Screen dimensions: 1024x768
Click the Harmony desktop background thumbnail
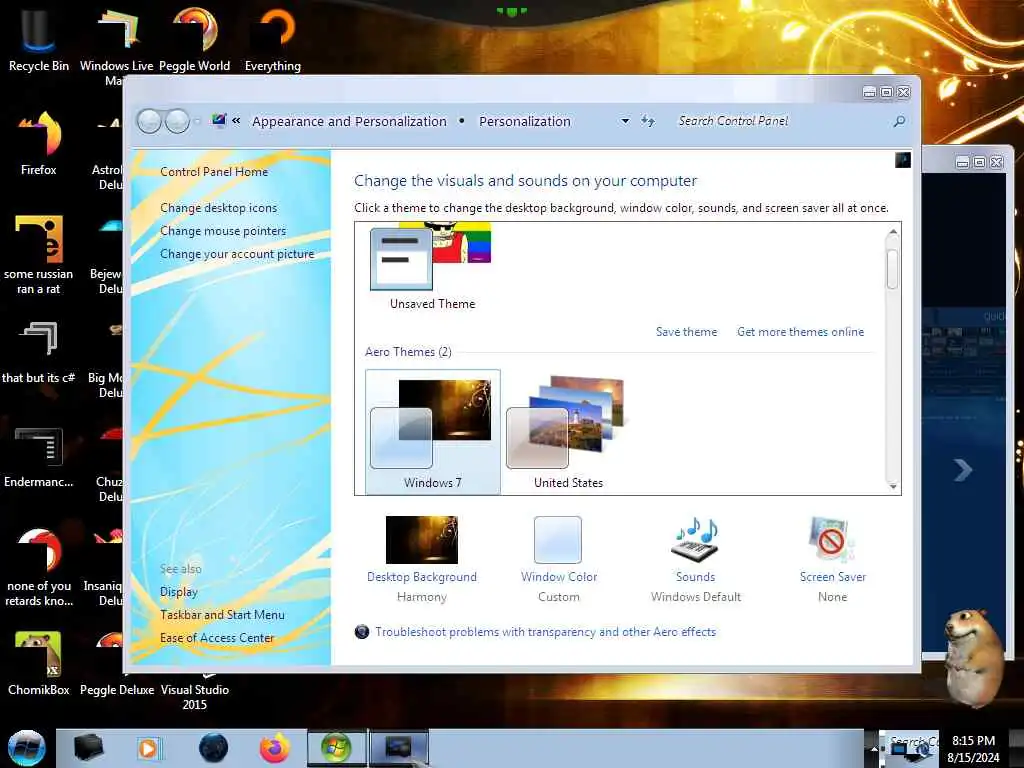(422, 539)
